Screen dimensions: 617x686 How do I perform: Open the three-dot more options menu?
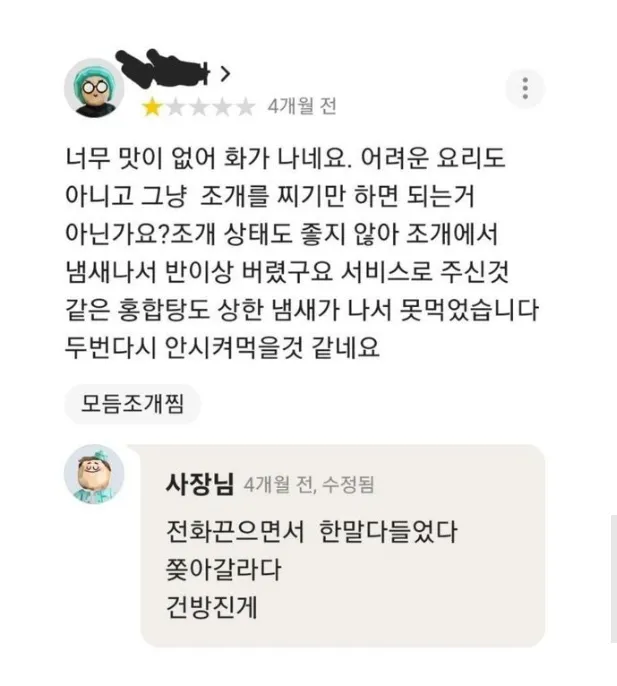click(525, 88)
